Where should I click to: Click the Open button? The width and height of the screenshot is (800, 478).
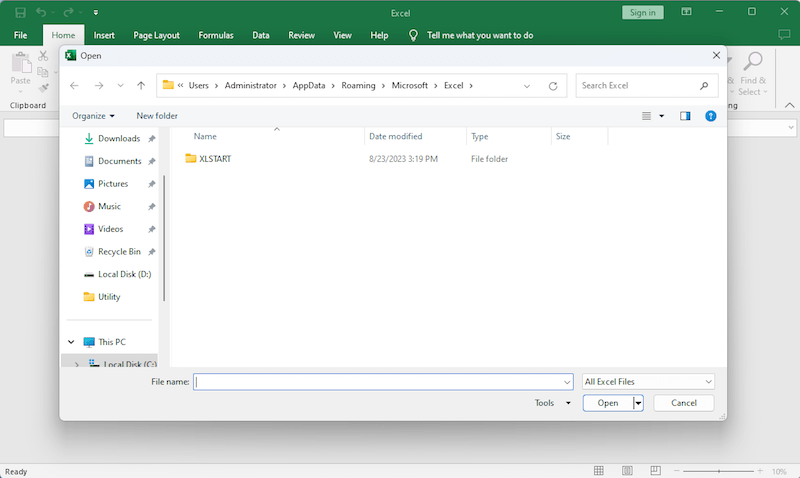coord(608,403)
